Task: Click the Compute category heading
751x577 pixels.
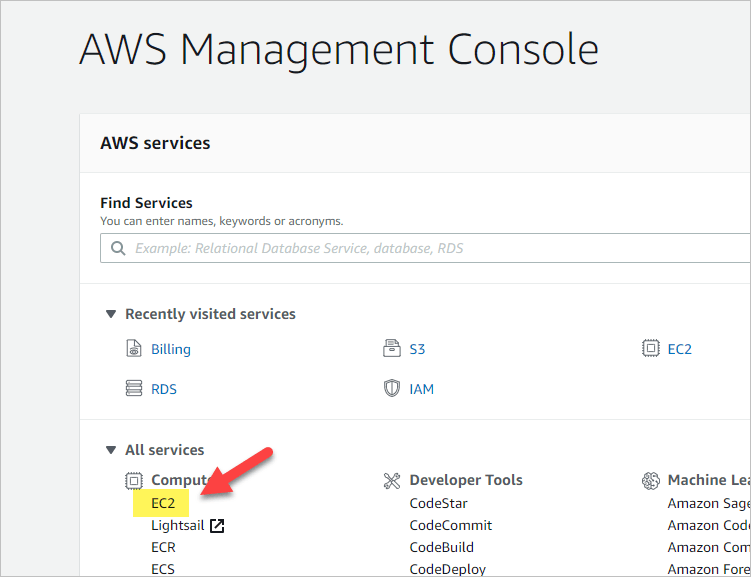Action: 182,480
